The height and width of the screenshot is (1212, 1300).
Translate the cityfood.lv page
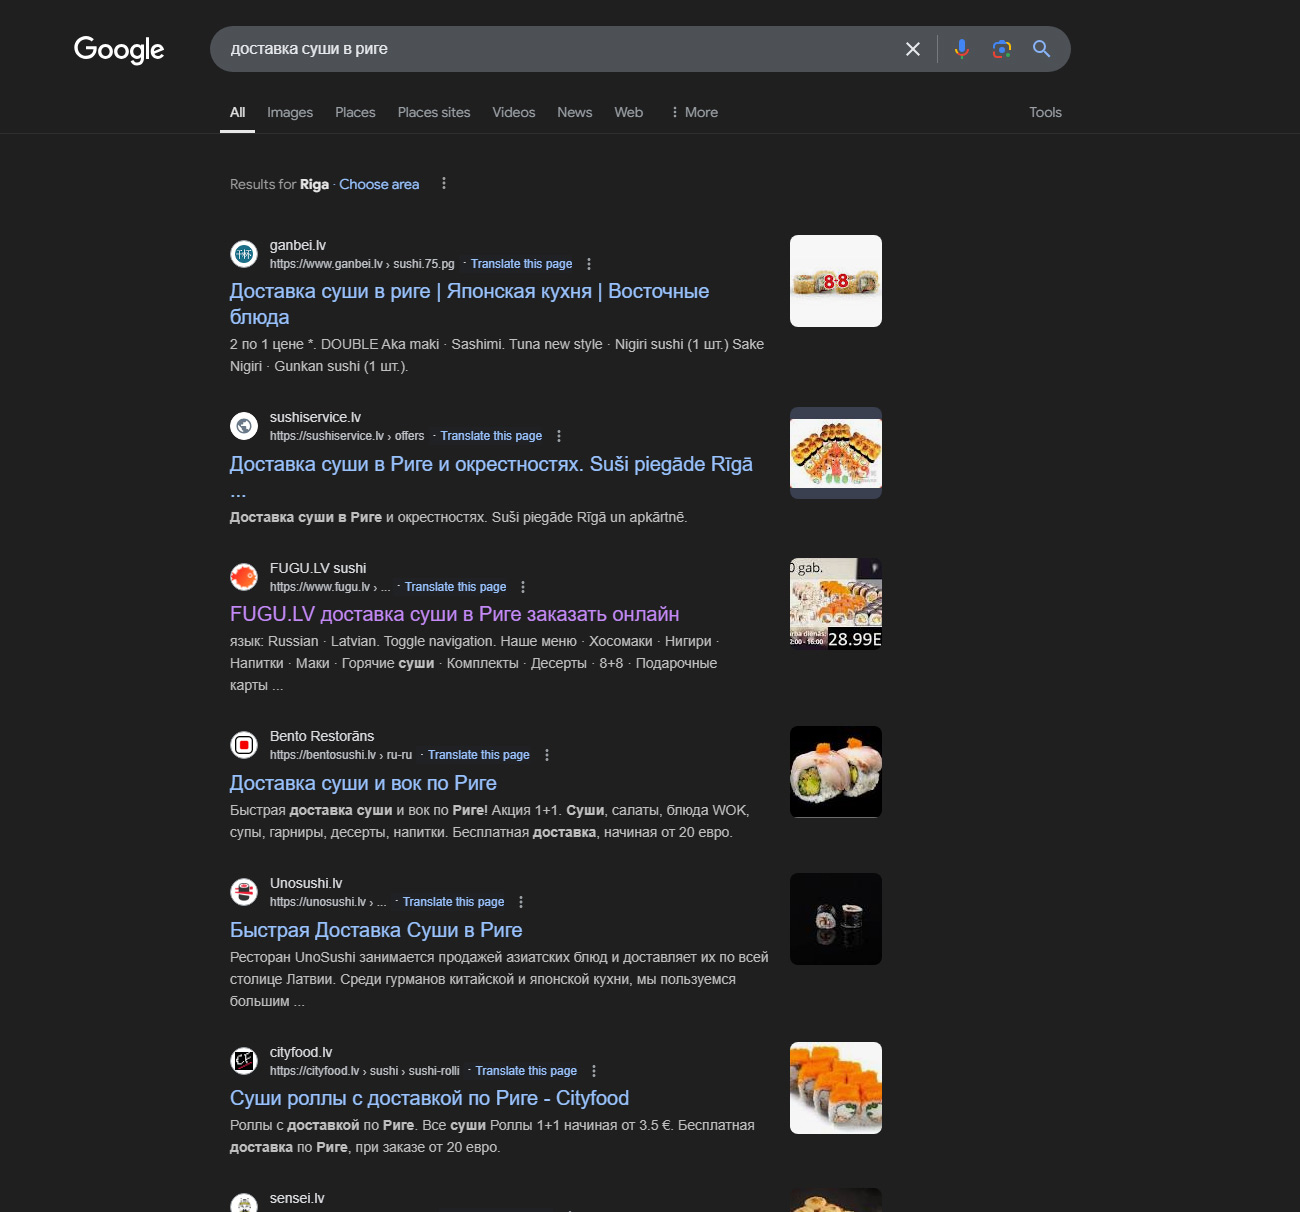pyautogui.click(x=526, y=1071)
